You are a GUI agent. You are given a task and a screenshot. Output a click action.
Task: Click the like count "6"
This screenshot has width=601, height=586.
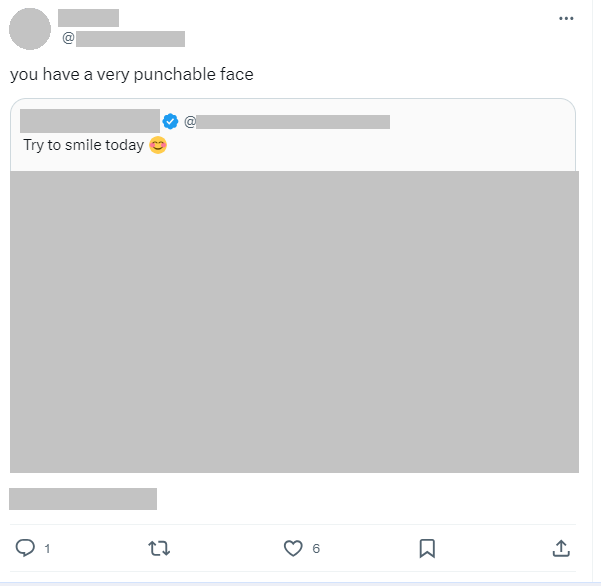point(316,549)
